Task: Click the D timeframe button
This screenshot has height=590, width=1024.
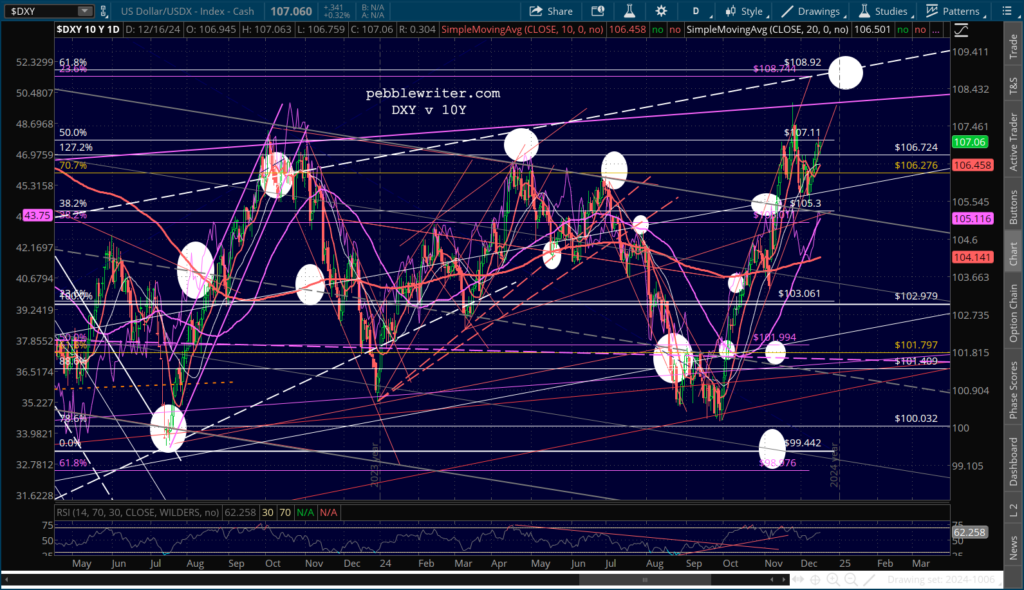Action: pos(695,11)
